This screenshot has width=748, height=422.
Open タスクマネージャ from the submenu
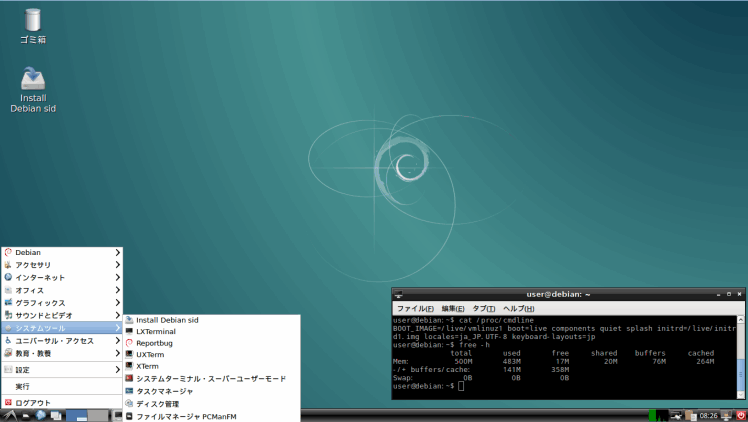pyautogui.click(x=212, y=391)
